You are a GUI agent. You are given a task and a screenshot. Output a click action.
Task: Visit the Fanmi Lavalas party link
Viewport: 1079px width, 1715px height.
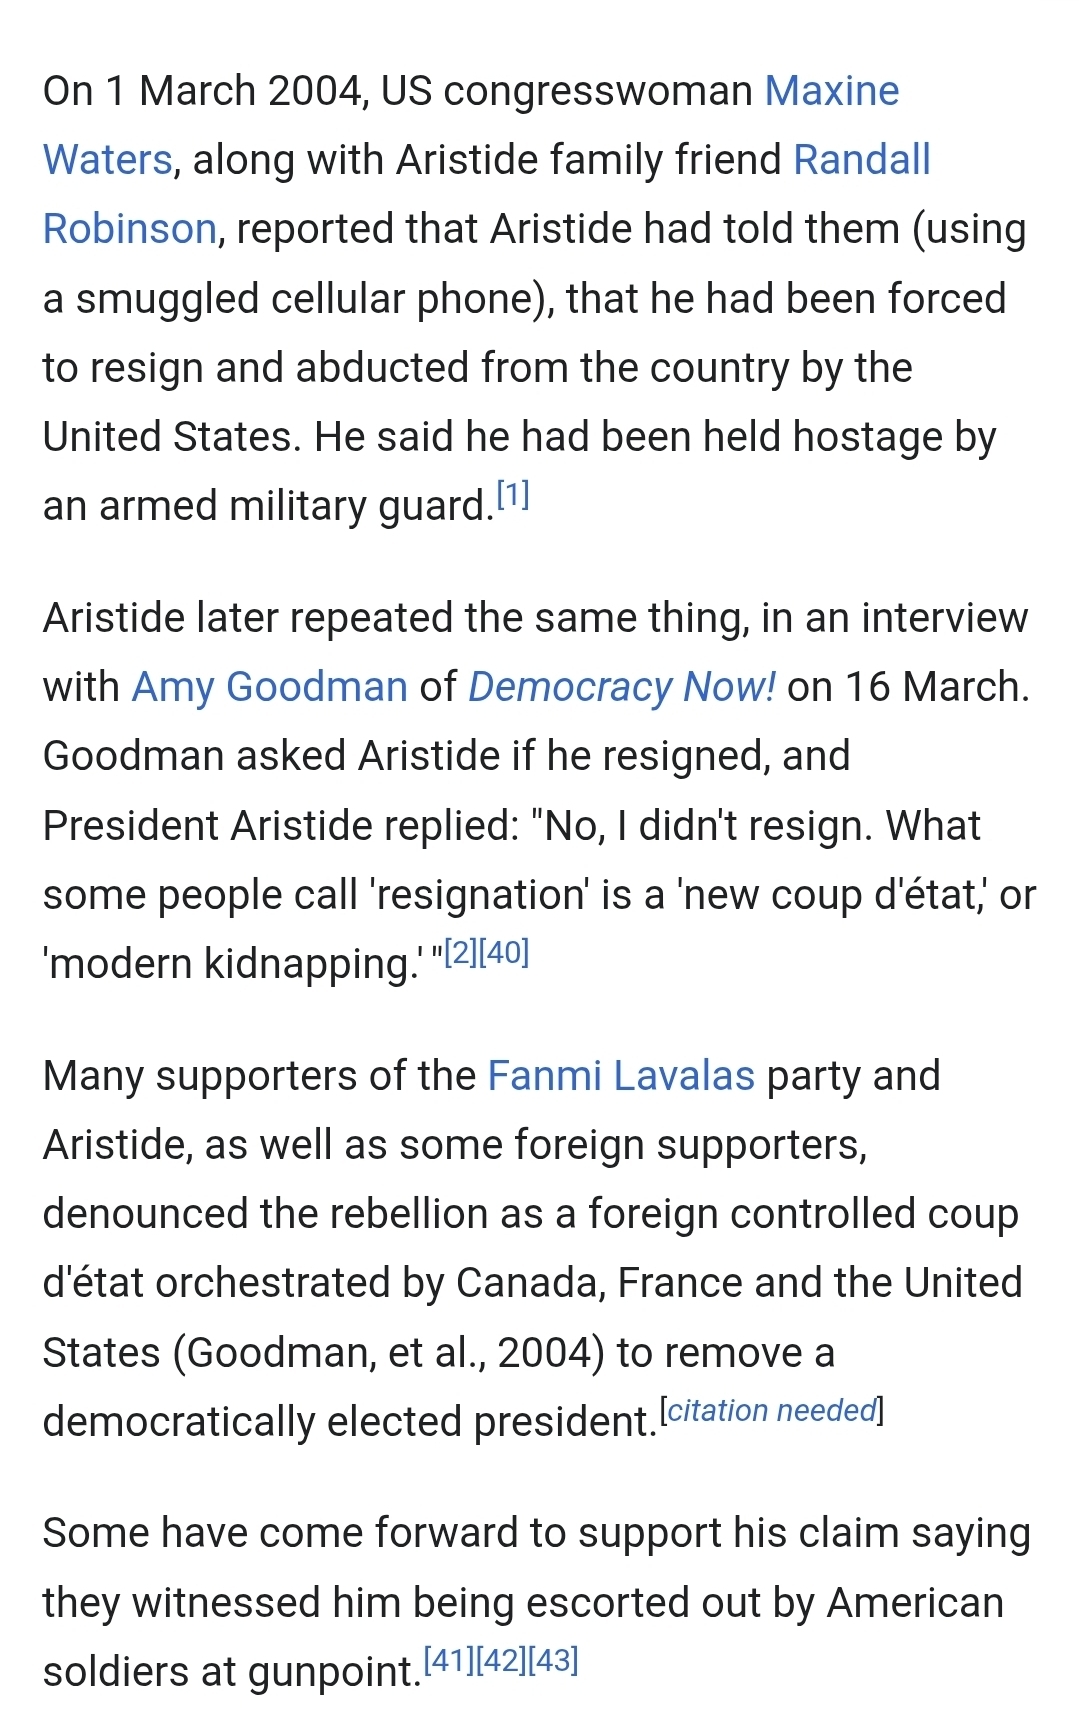click(x=620, y=1076)
